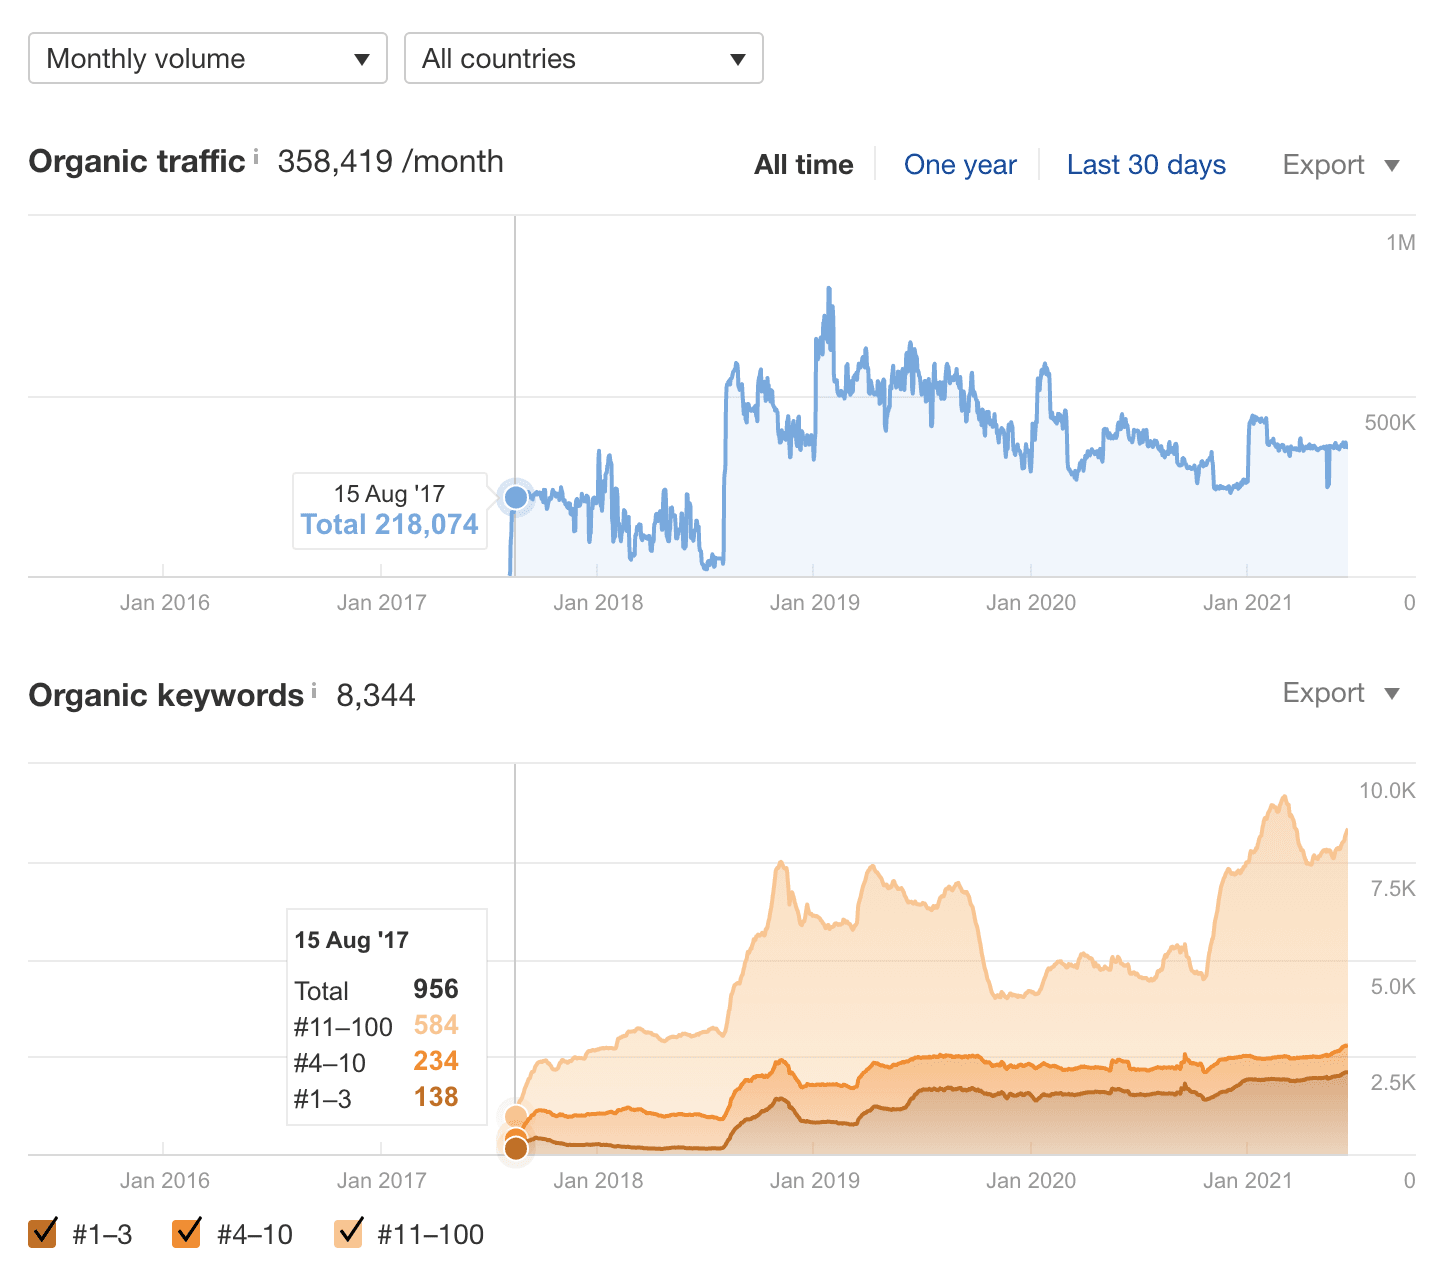Open the Monthly volume dropdown
The width and height of the screenshot is (1444, 1282).
[208, 58]
